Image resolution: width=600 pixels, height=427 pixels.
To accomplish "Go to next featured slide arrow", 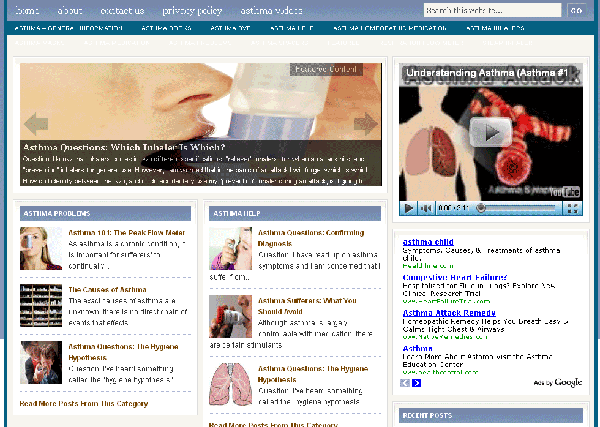I will click(x=366, y=124).
